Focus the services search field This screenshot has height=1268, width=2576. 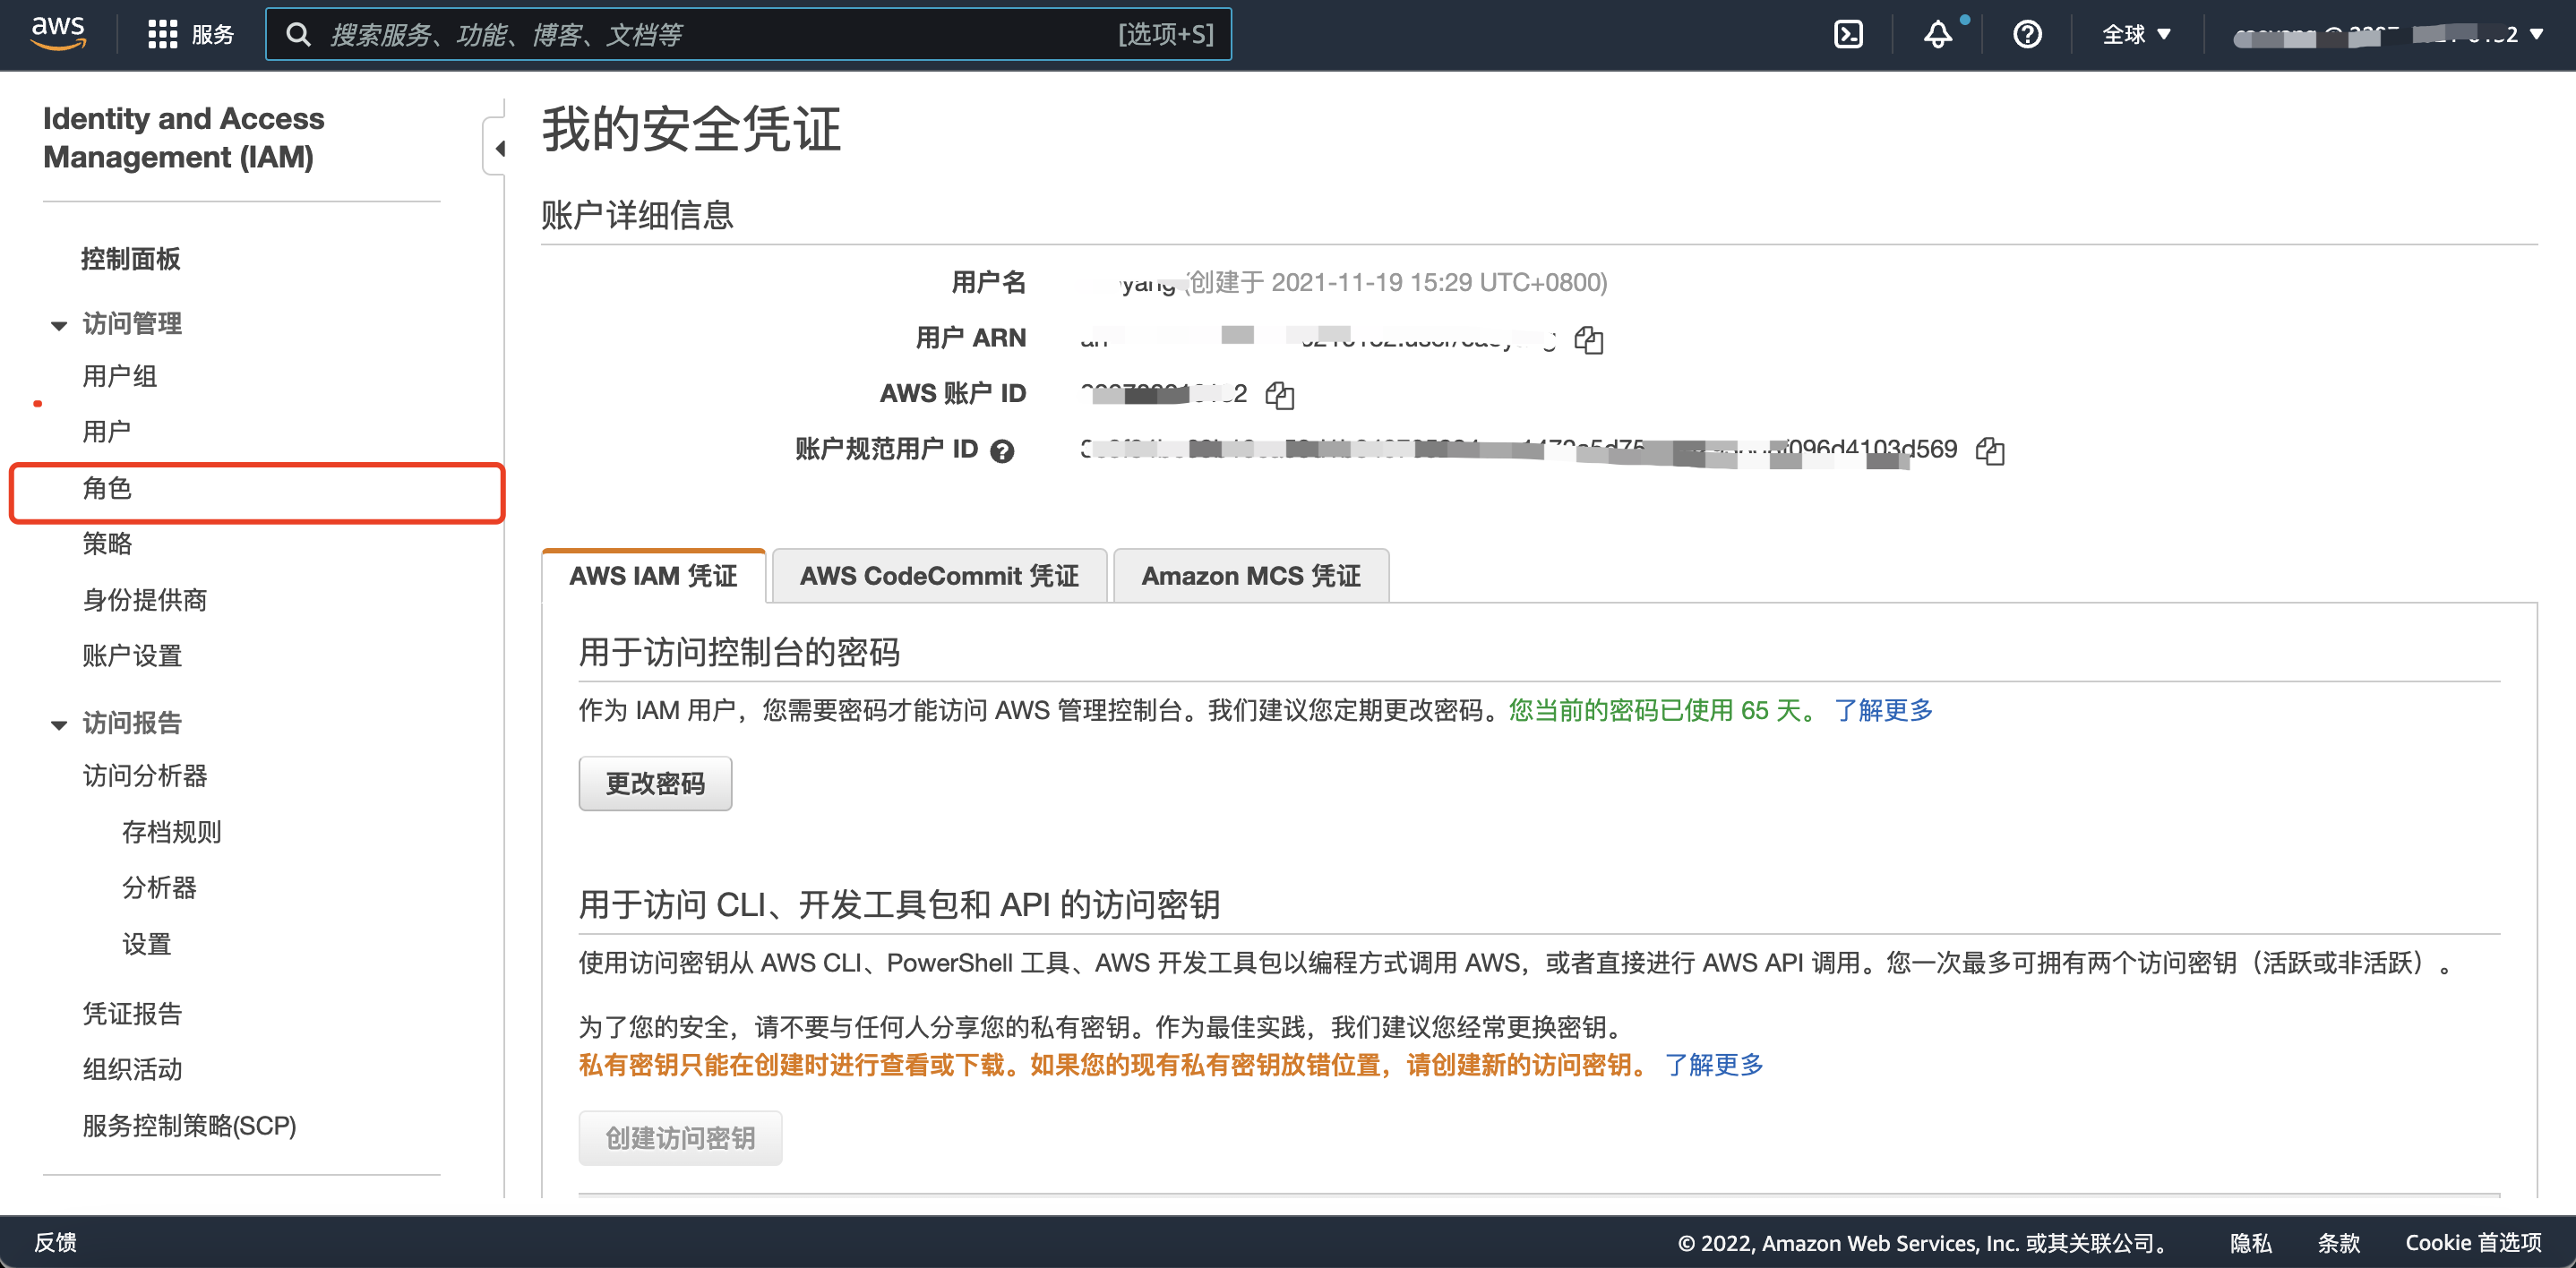748,34
